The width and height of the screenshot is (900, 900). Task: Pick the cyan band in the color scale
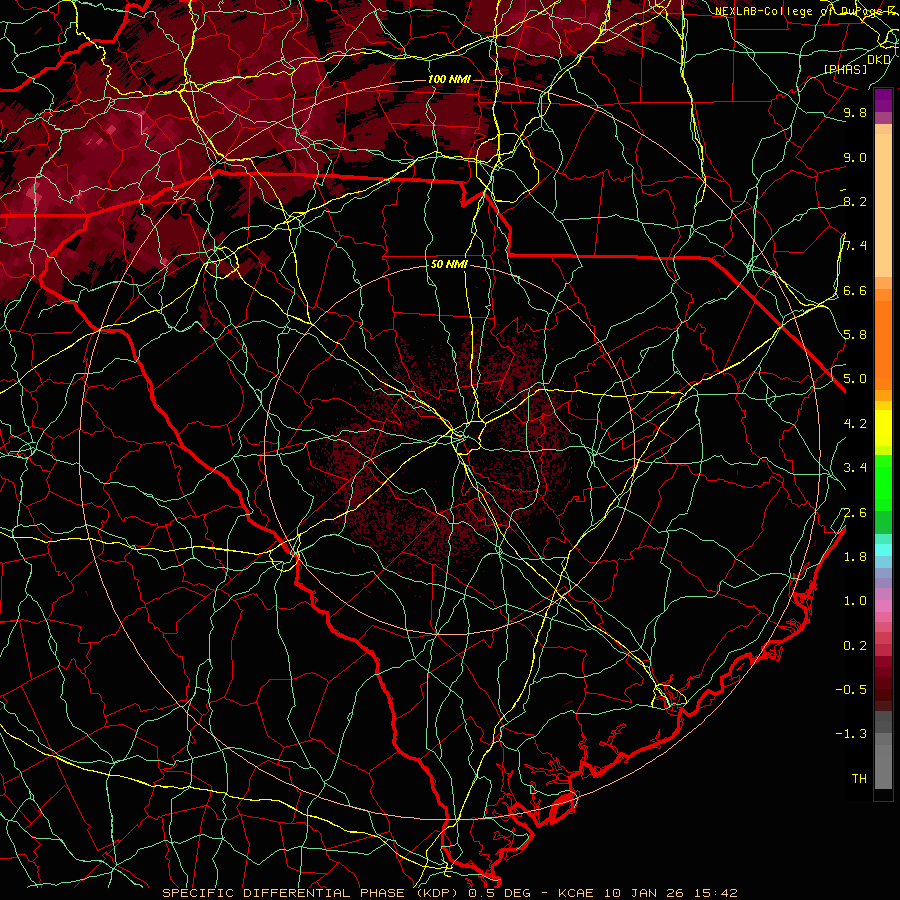(883, 550)
